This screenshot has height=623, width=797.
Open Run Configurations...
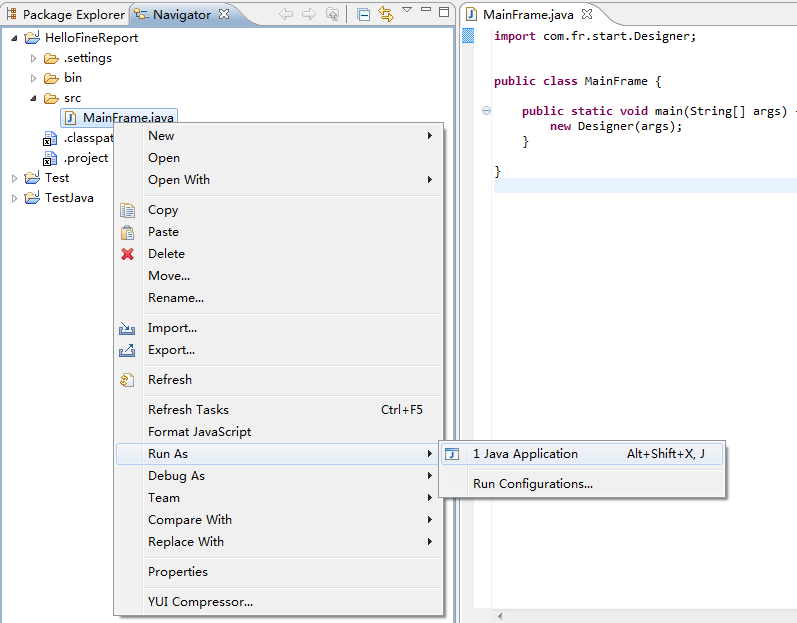(582, 484)
